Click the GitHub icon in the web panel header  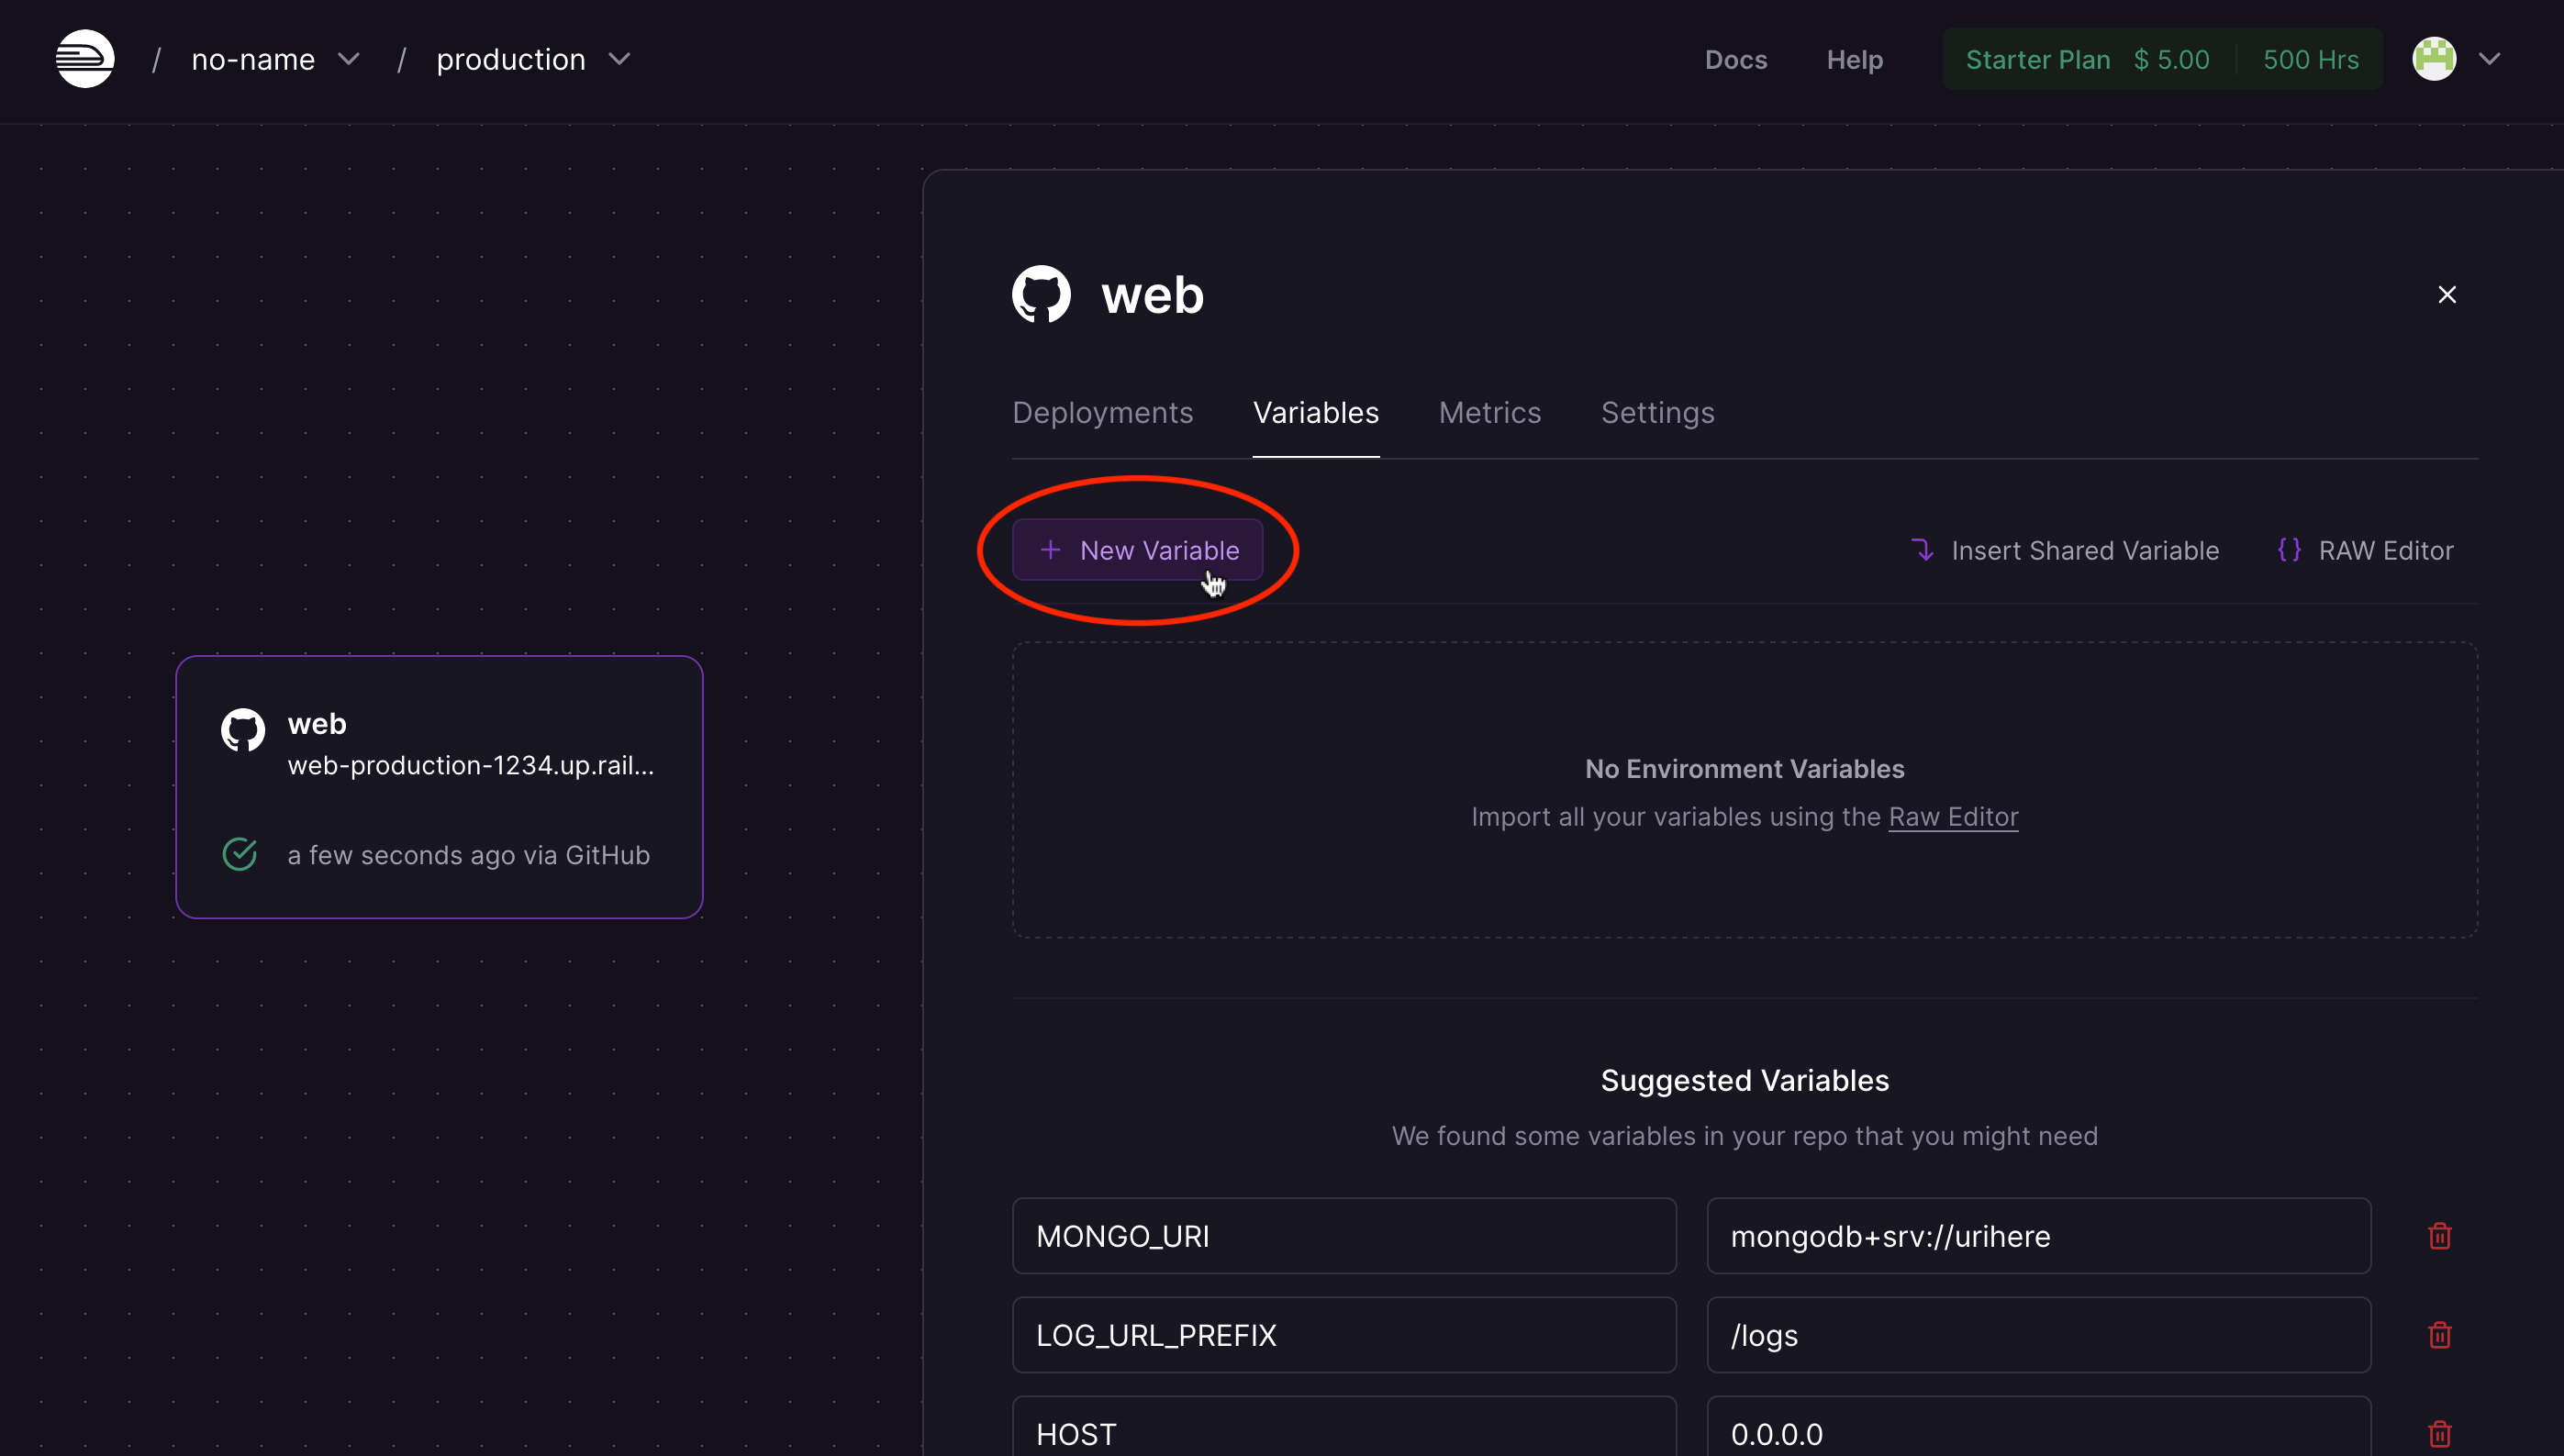tap(1040, 293)
